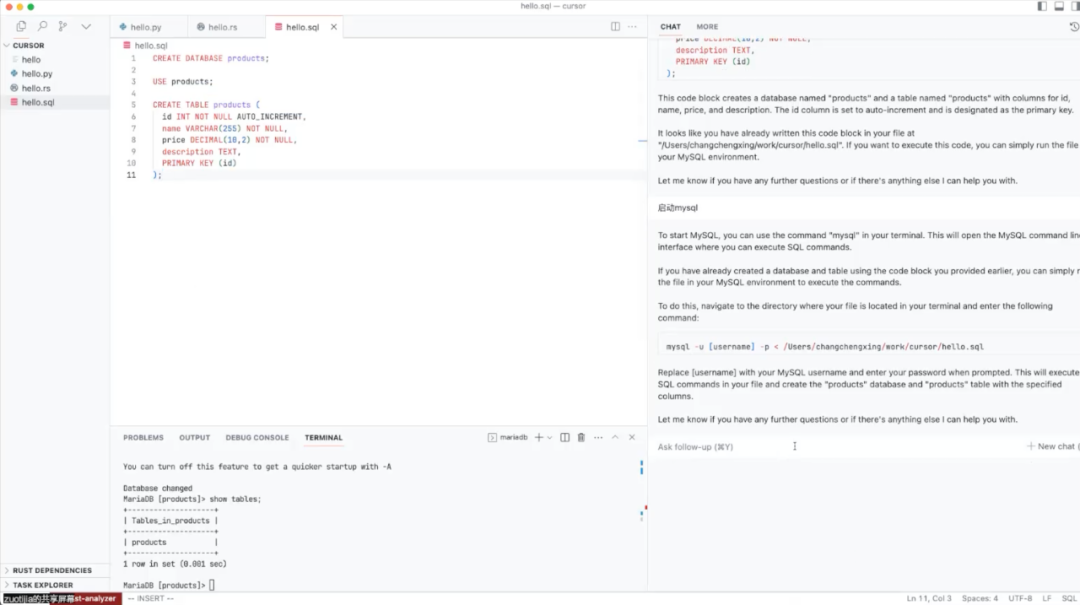
Task: Close the hello.sql editor tab
Action: [x=334, y=27]
